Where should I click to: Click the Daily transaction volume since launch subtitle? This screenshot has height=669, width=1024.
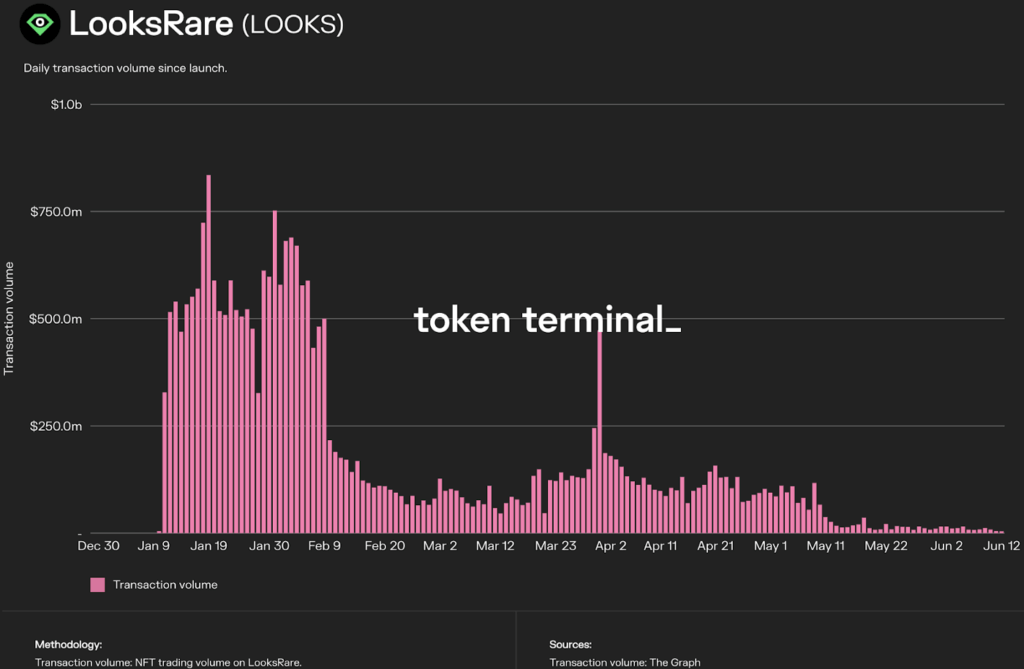tap(125, 69)
